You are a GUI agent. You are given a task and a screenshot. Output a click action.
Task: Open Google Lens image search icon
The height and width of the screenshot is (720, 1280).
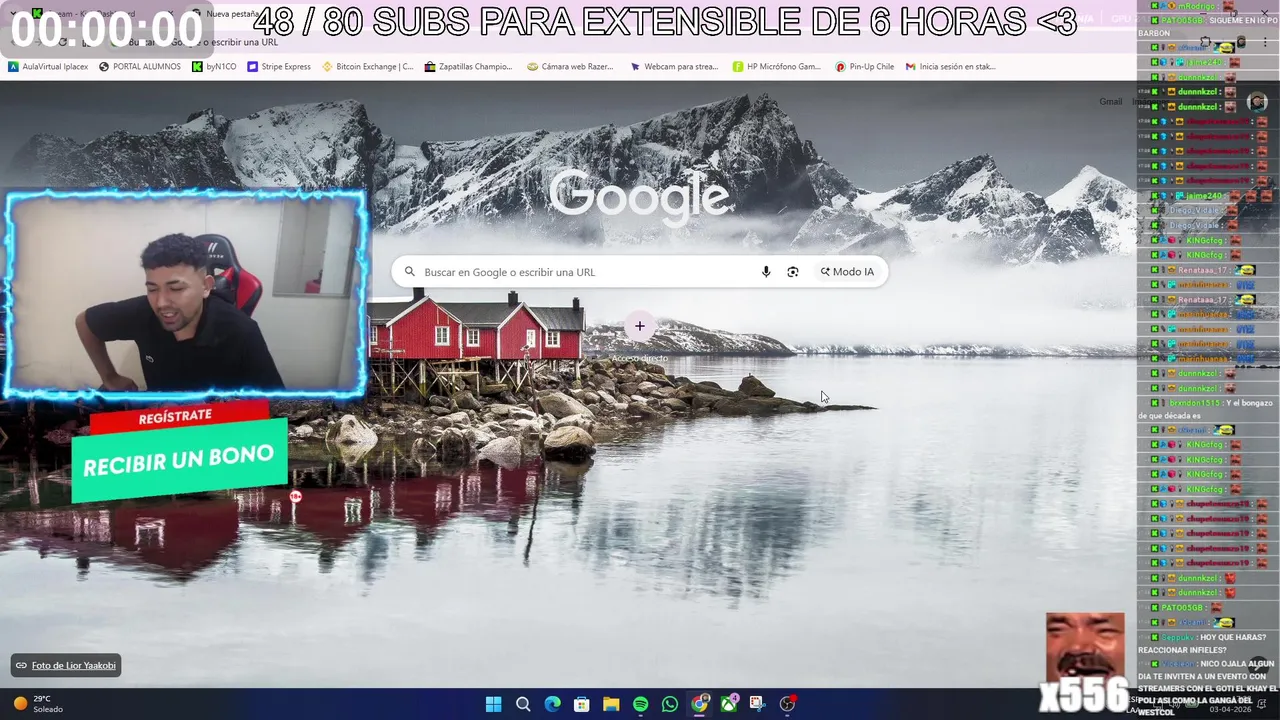[x=793, y=272]
